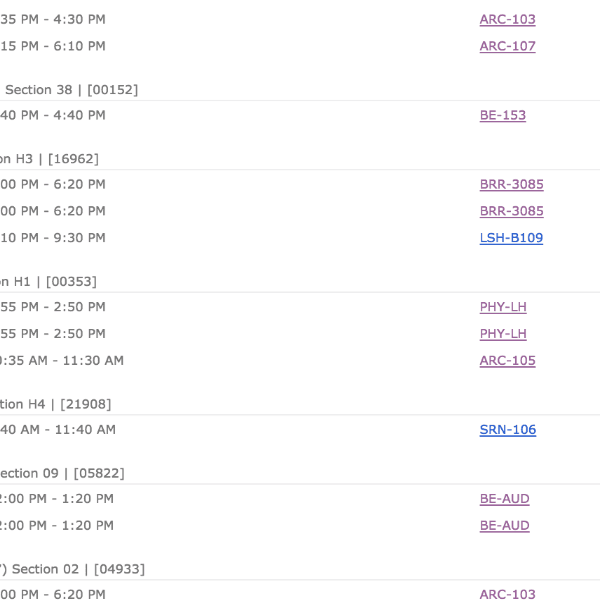Open the first PHY-LH link
The height and width of the screenshot is (600, 600).
point(503,307)
